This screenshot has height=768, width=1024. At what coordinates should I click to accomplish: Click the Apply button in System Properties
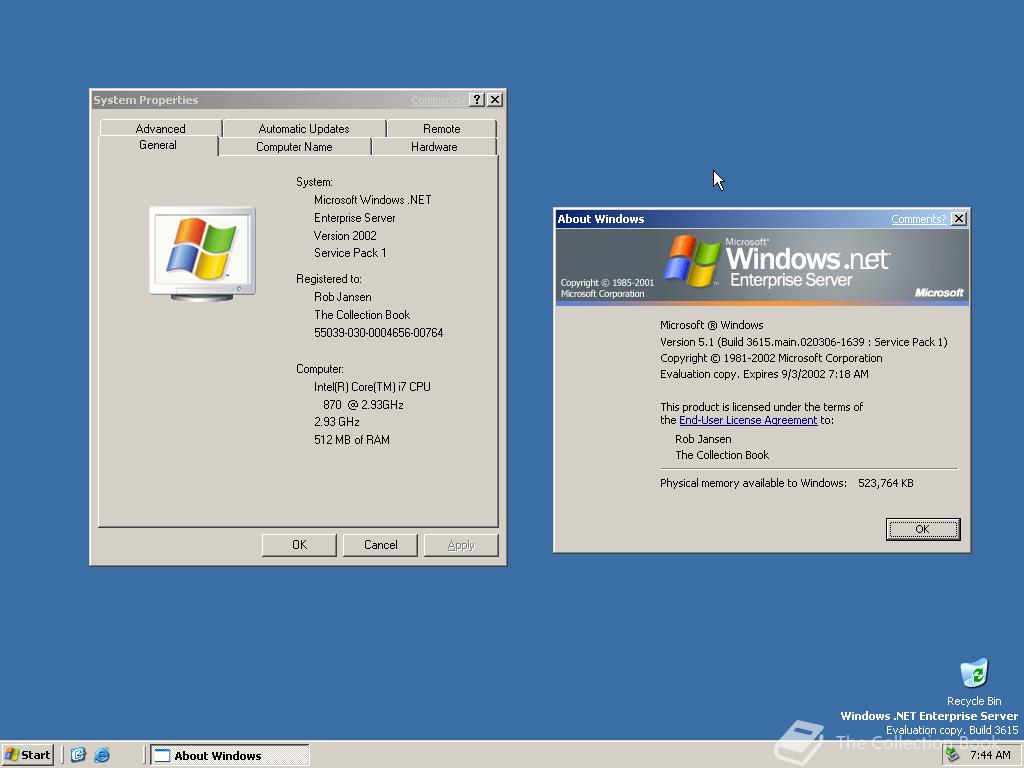click(461, 545)
